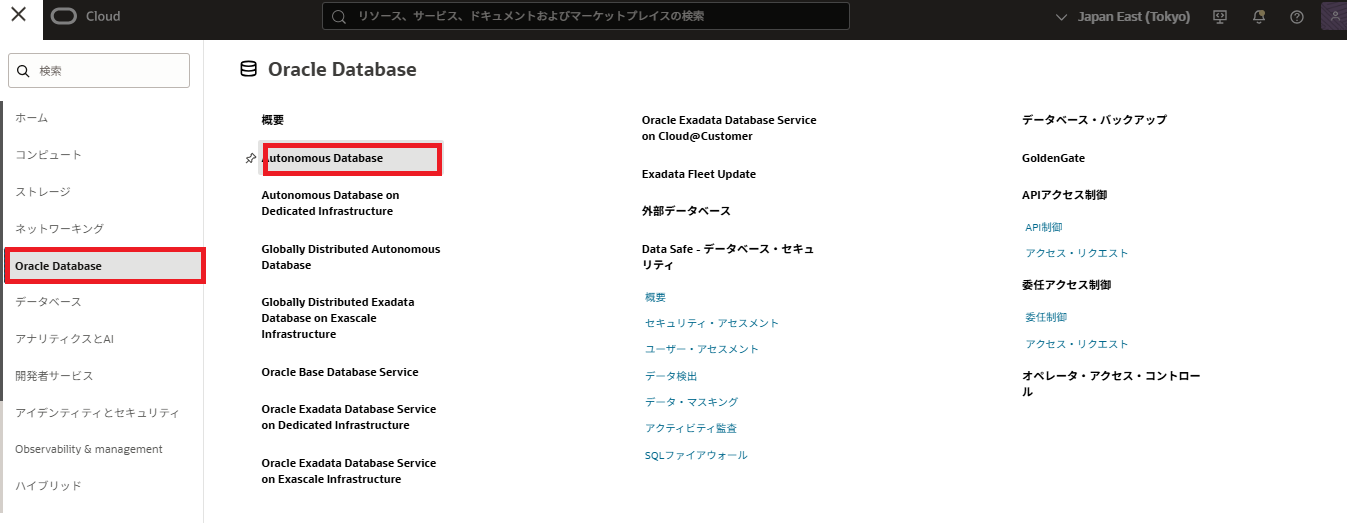
Task: Open APIアクセス制御 heading
Action: (x=1064, y=195)
